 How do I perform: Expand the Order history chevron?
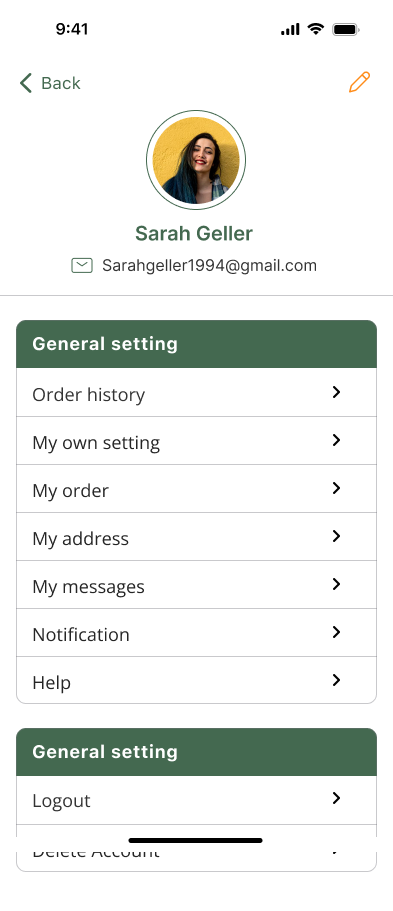pyautogui.click(x=336, y=392)
